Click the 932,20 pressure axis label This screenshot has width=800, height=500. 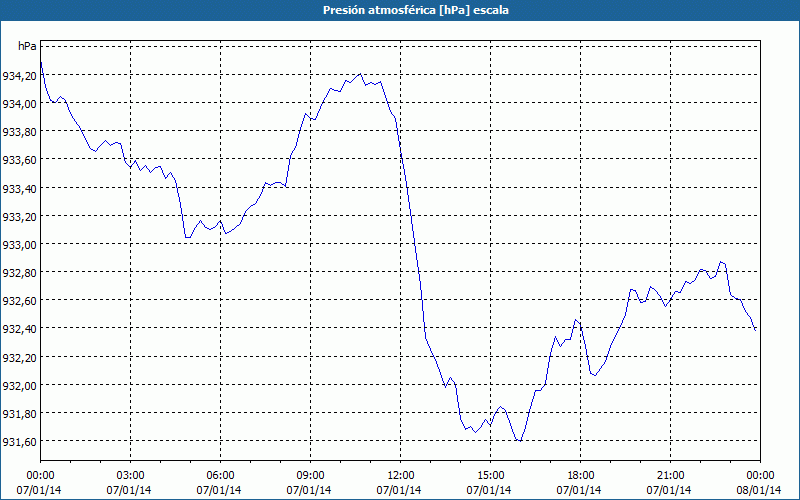point(19,357)
